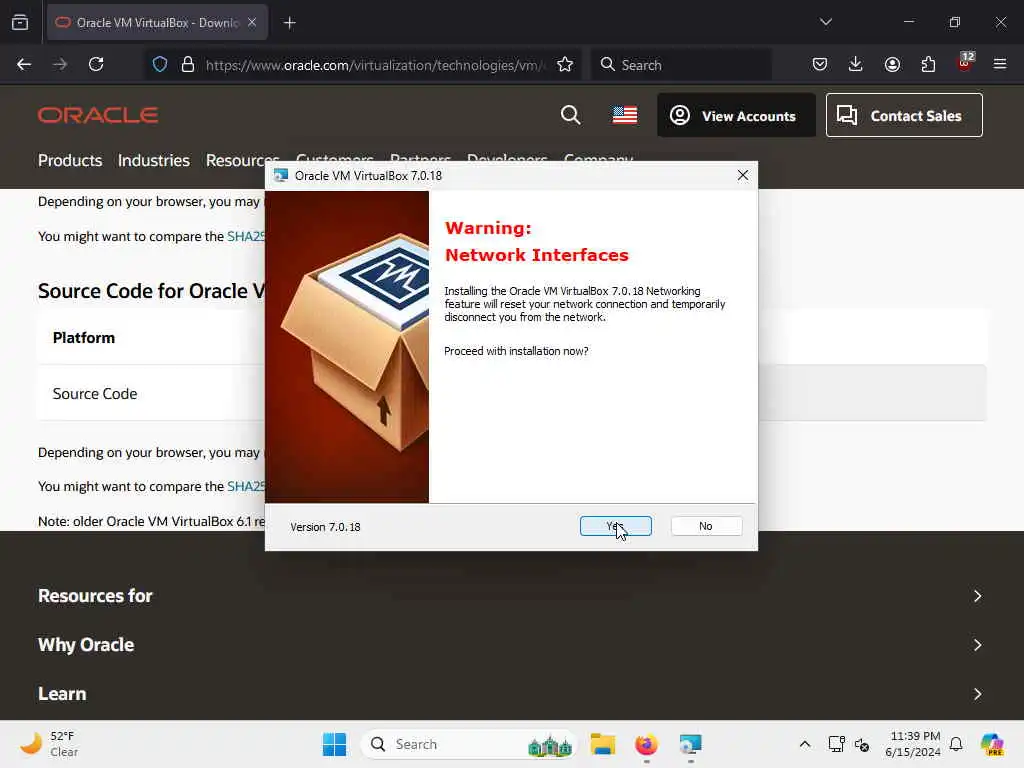Viewport: 1024px width, 768px height.
Task: Click the Oracle logo
Action: click(x=98, y=115)
